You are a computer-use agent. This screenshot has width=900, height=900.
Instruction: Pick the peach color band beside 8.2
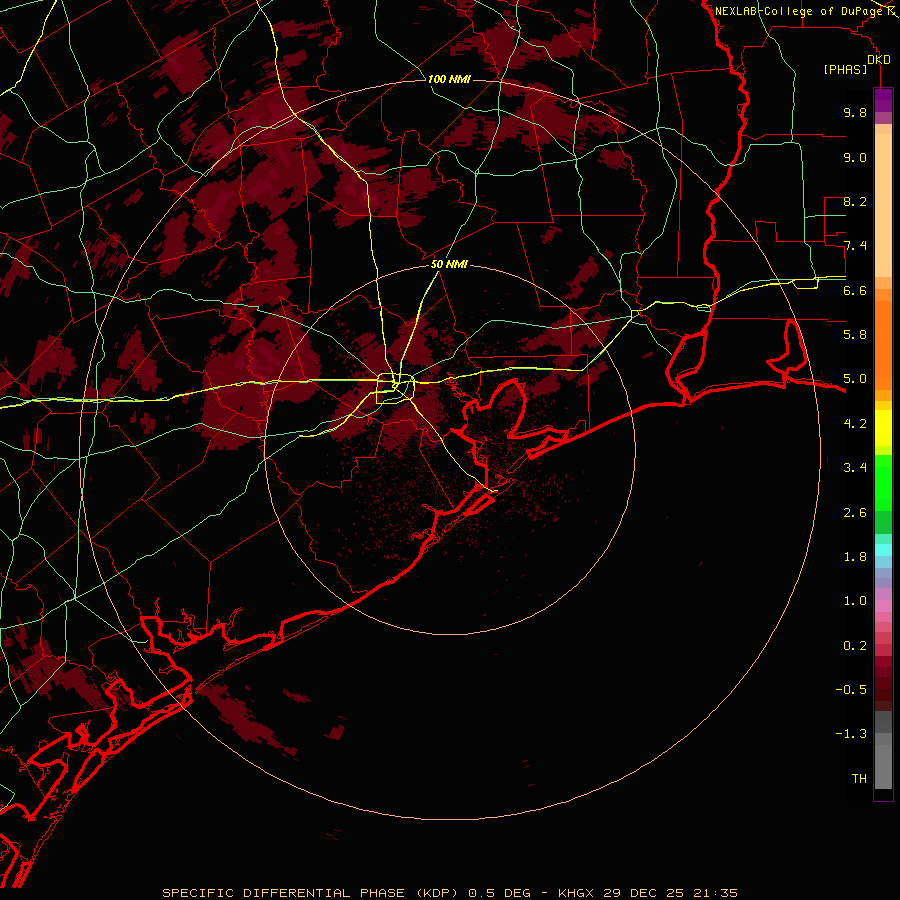point(883,205)
